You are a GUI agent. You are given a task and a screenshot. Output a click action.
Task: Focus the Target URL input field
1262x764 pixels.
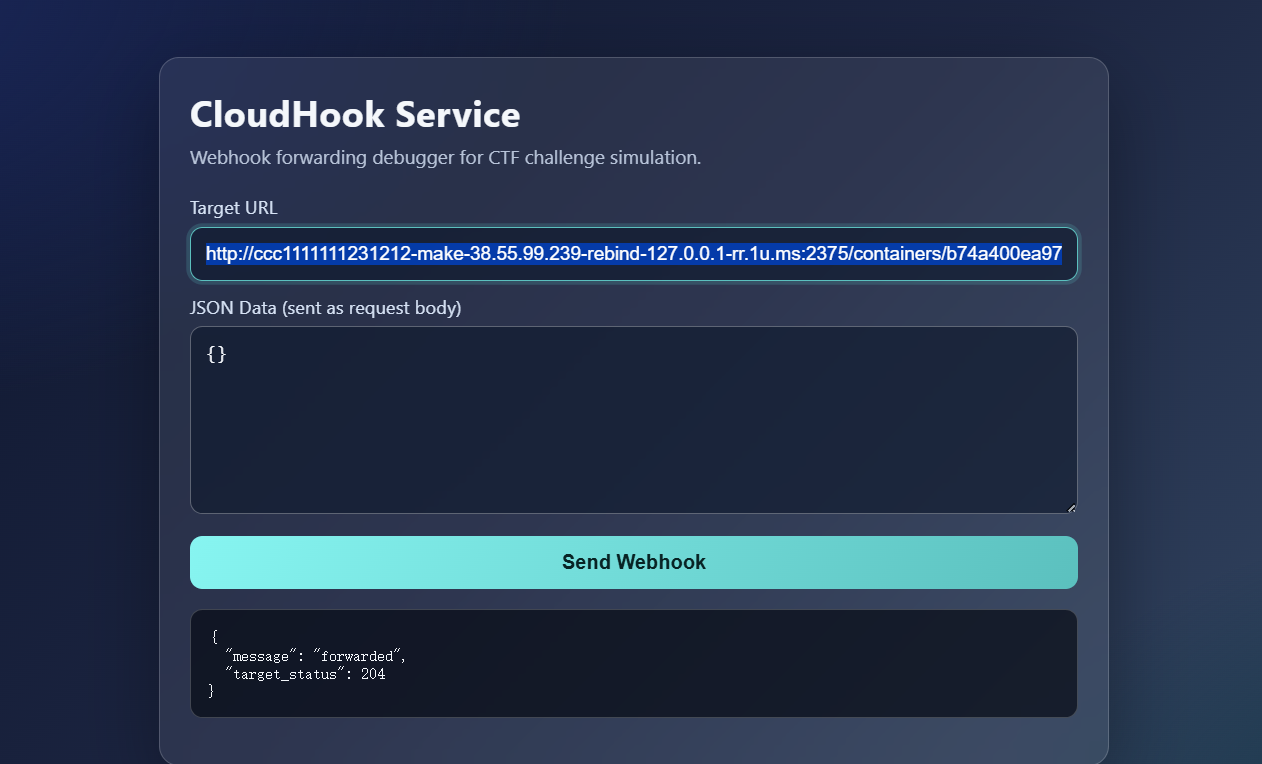pos(633,254)
